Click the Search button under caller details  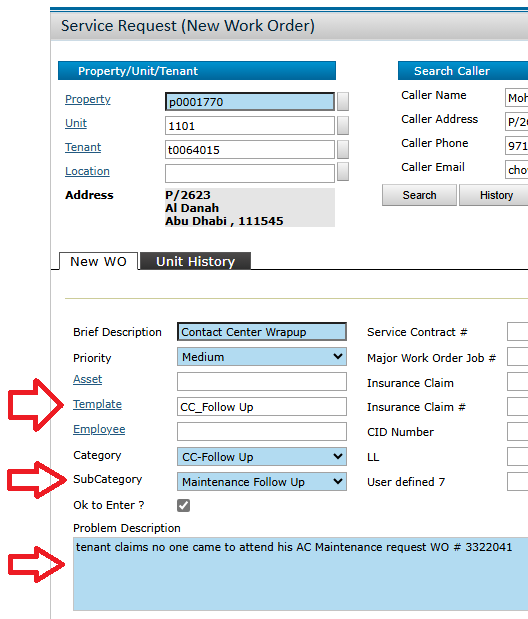(x=419, y=195)
